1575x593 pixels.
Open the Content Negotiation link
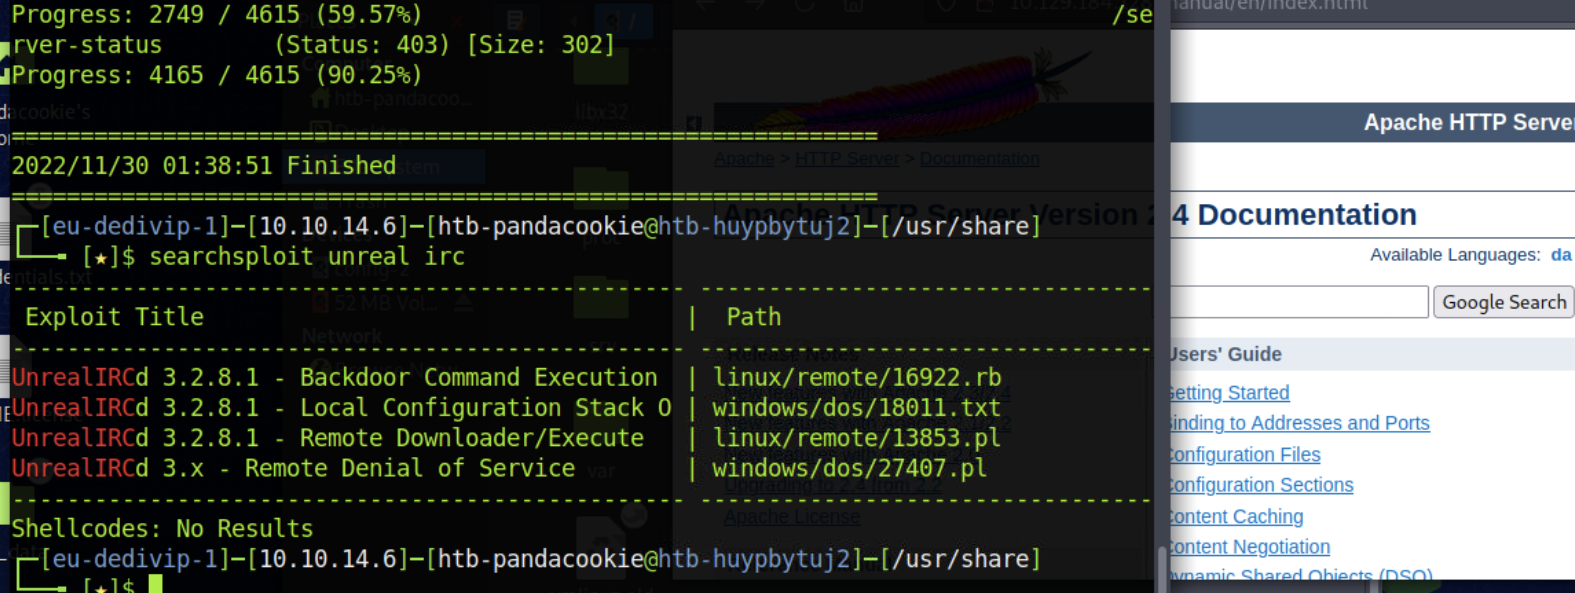coord(1249,547)
